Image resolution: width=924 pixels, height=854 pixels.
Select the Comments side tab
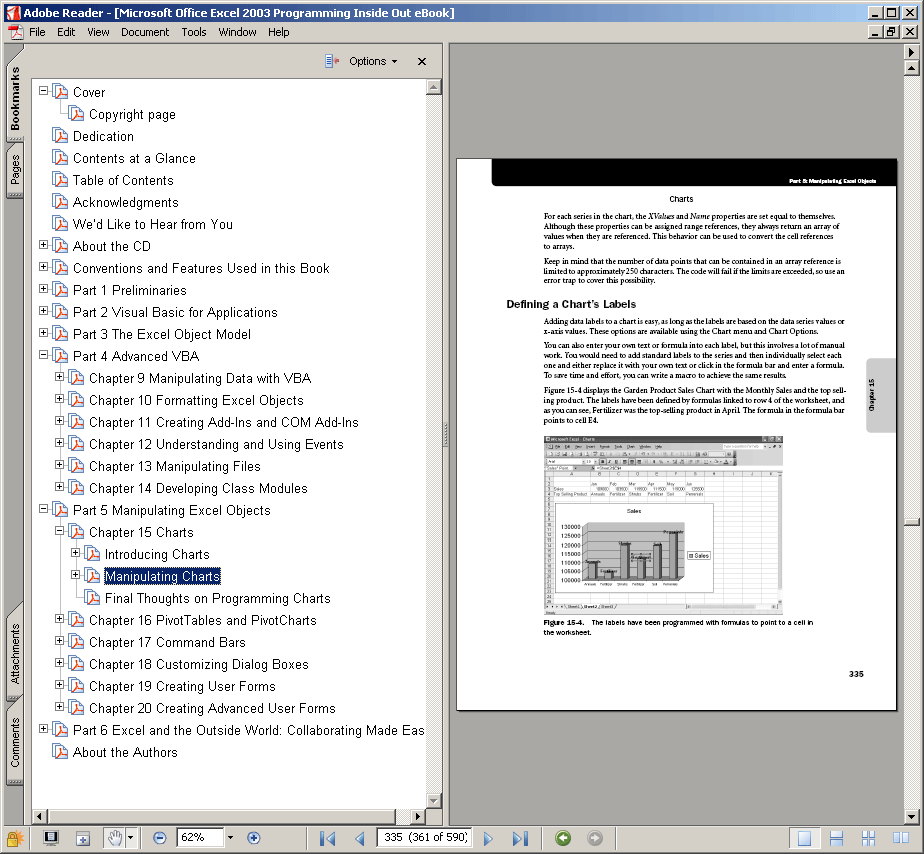click(x=15, y=742)
